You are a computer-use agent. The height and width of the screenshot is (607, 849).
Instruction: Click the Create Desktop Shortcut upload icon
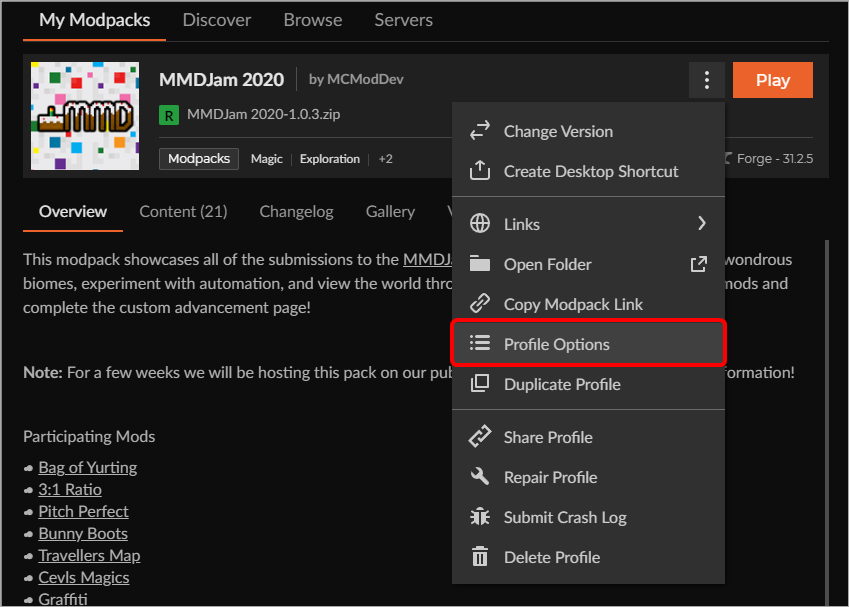[x=480, y=171]
